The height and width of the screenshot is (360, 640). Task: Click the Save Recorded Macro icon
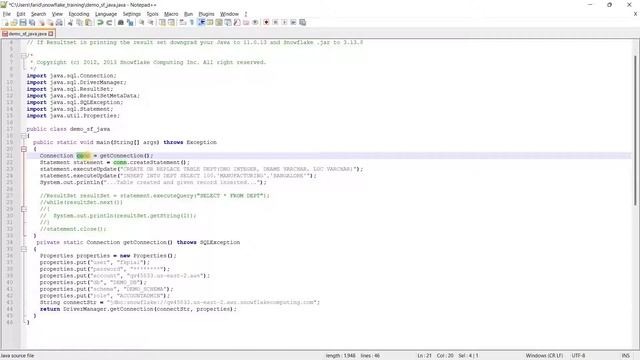(x=302, y=22)
